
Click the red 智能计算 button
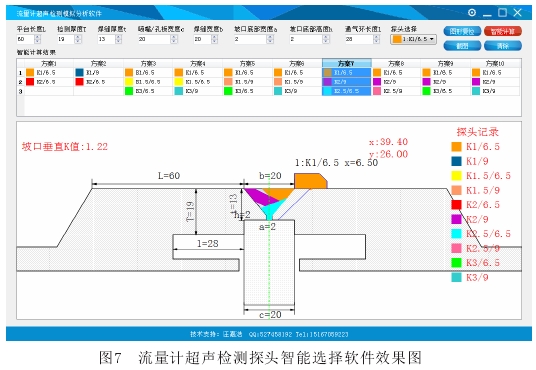[x=502, y=31]
